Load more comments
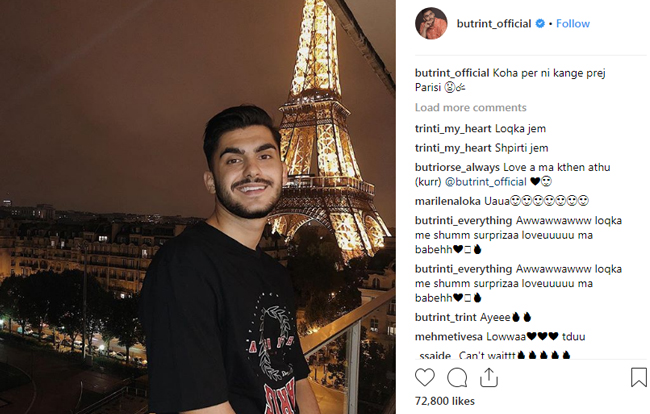 [x=471, y=108]
